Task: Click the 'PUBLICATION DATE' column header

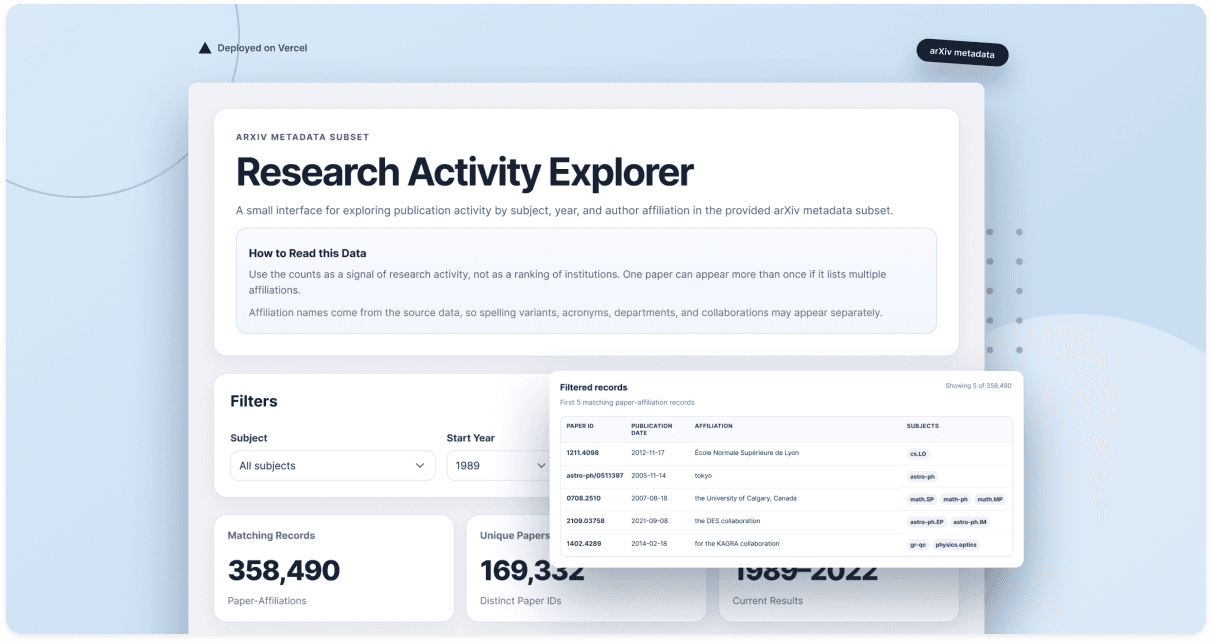Action: 652,429
